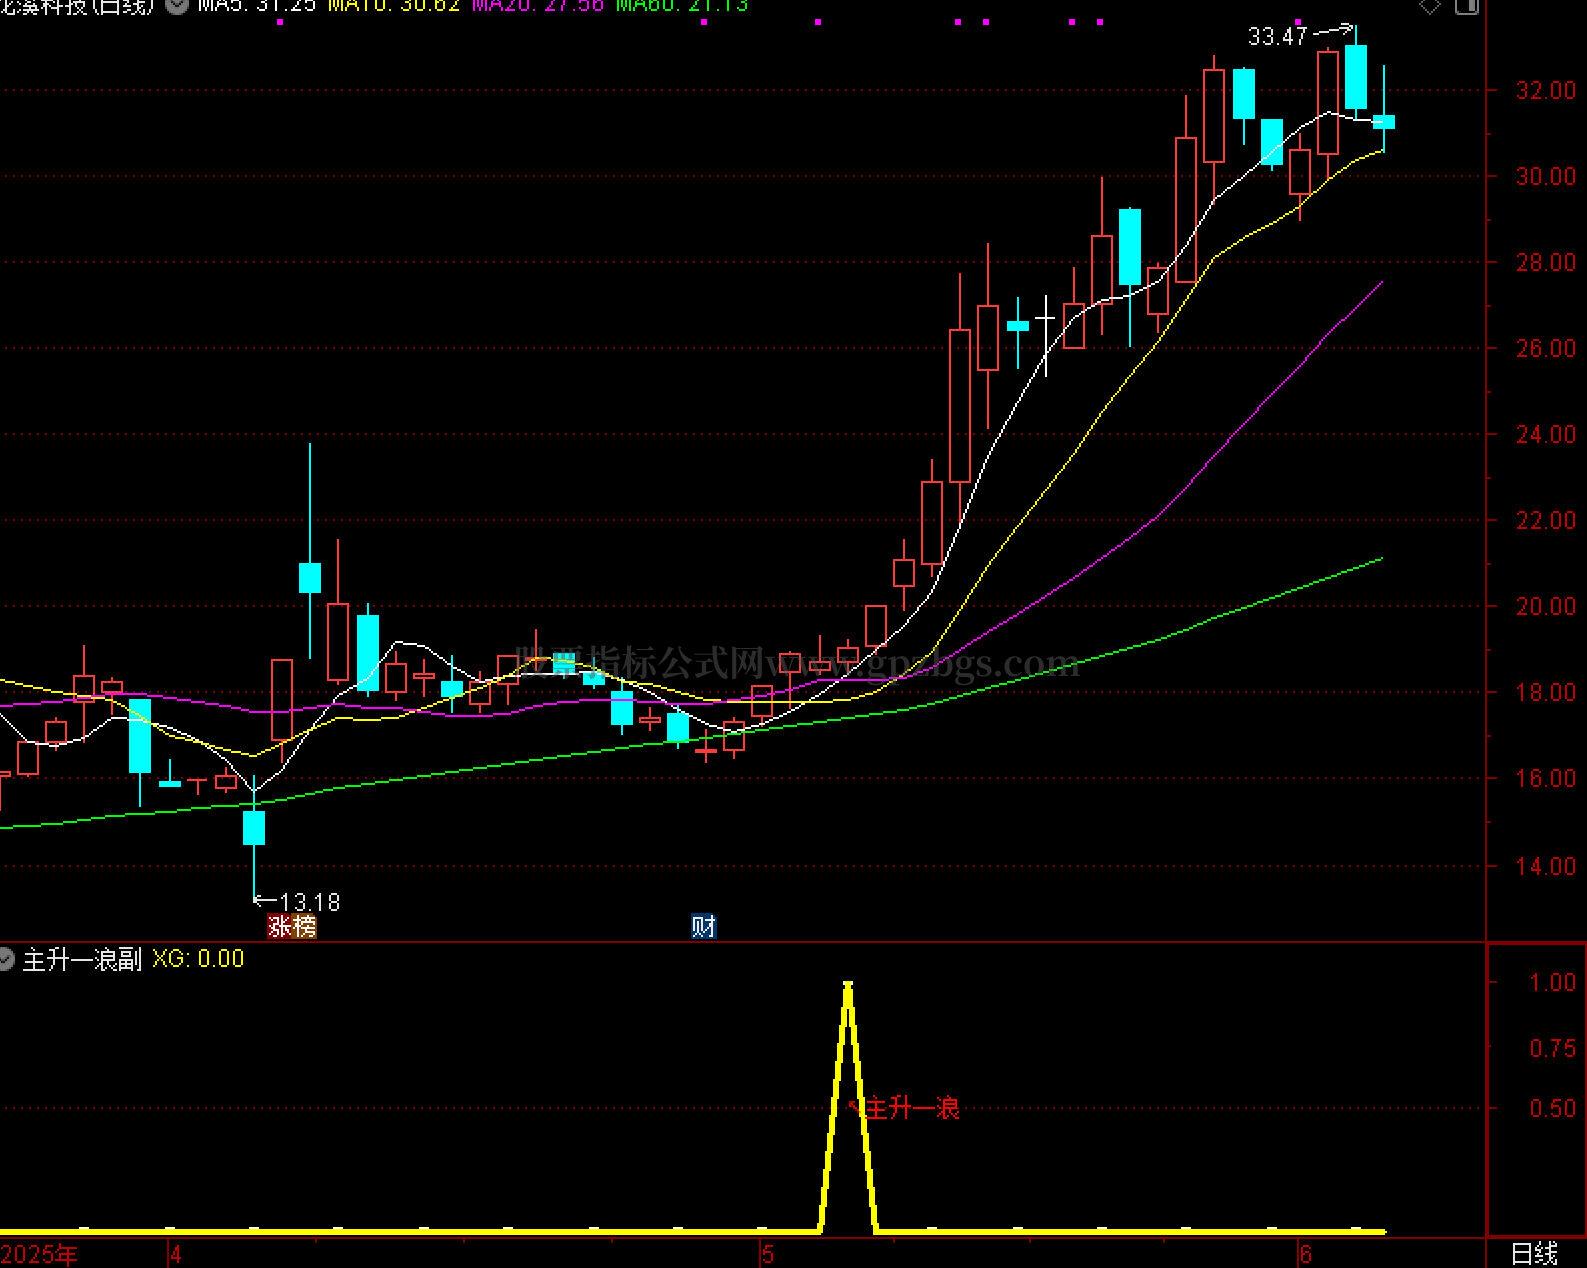
Task: Select the 主升一浪副 indicator name
Action: [83, 960]
